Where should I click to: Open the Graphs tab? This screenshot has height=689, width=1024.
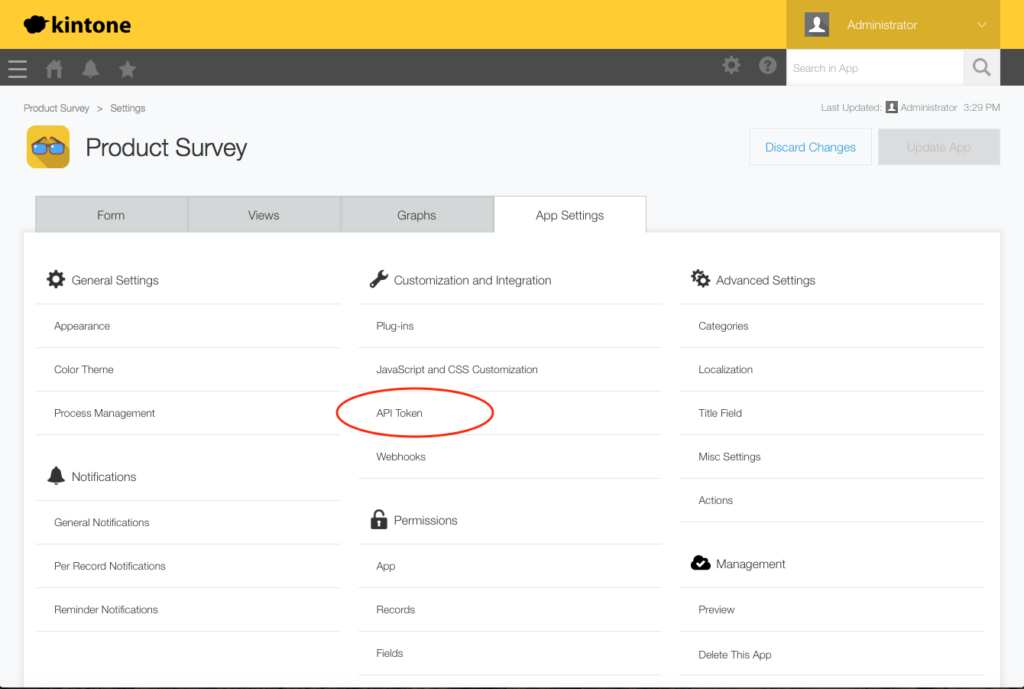(x=417, y=215)
